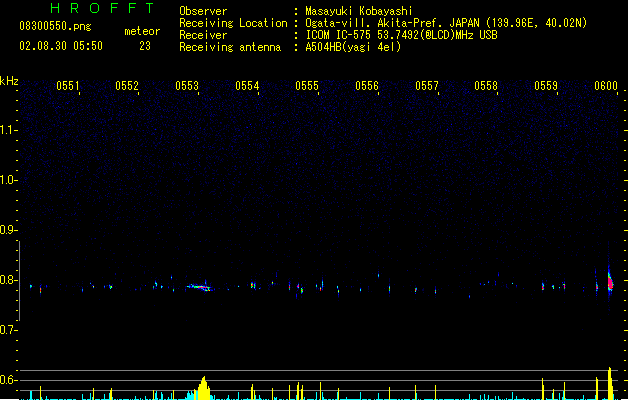Screen dimensions: 629x400
Task: Select the meteor count value 23
Action: pos(145,46)
